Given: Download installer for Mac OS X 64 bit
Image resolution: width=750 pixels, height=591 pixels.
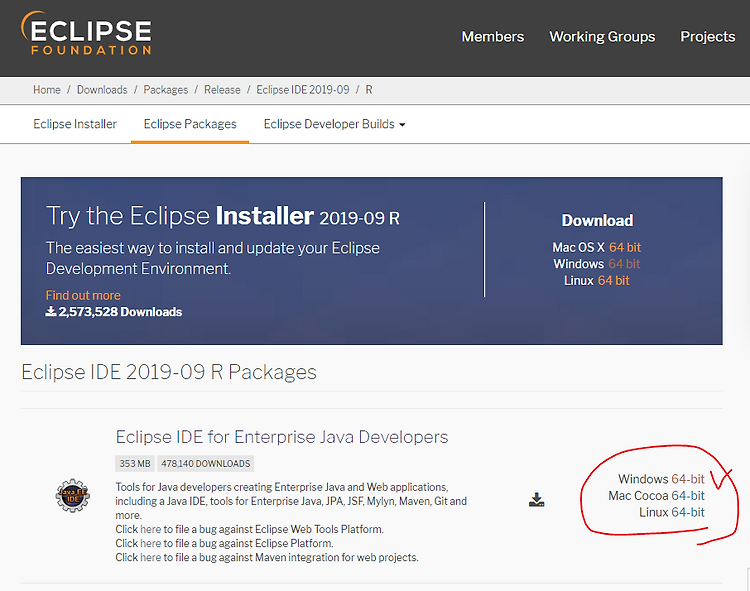Looking at the screenshot, I should (625, 247).
